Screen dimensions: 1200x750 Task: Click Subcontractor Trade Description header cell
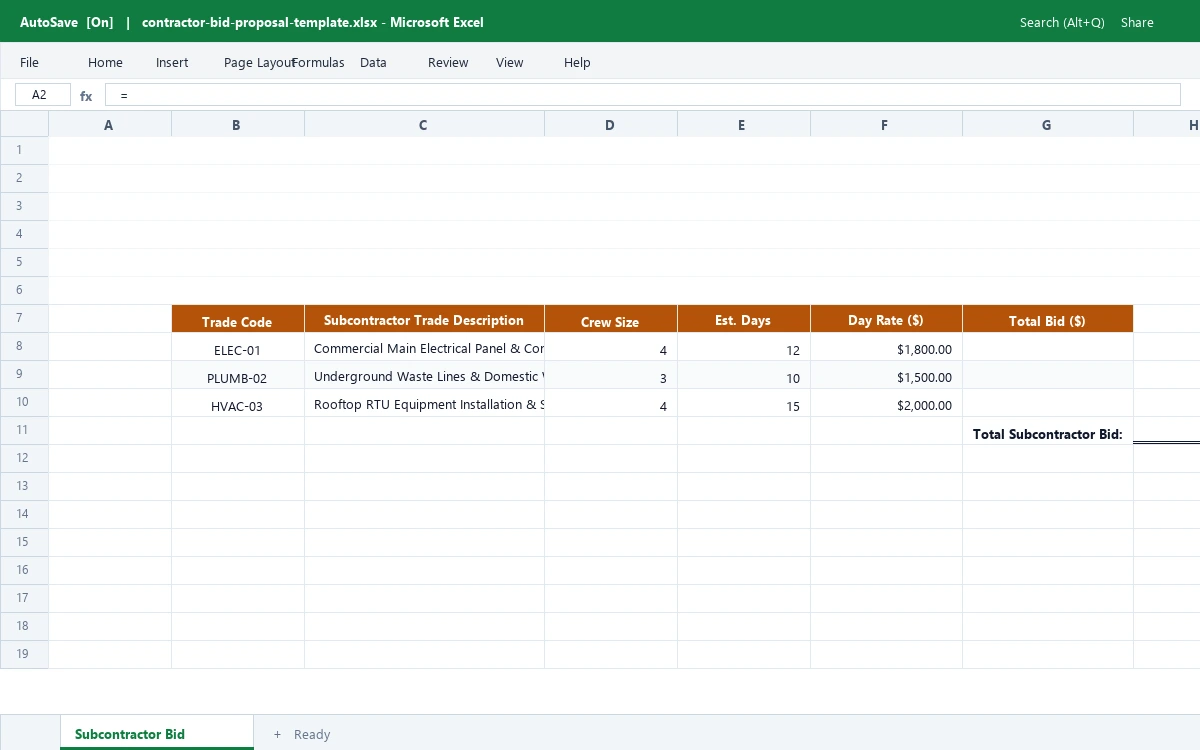[x=425, y=319]
